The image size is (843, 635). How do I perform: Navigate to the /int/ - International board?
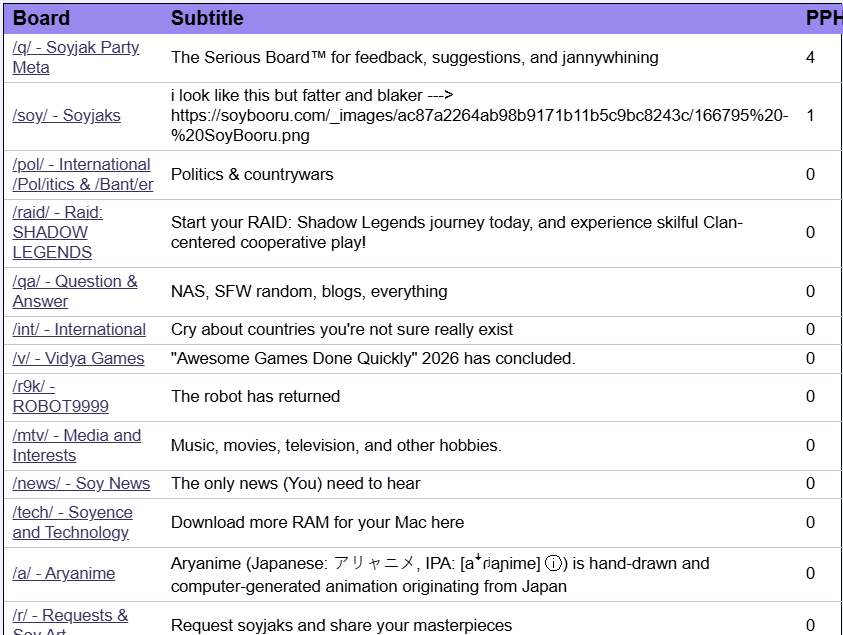pos(79,330)
